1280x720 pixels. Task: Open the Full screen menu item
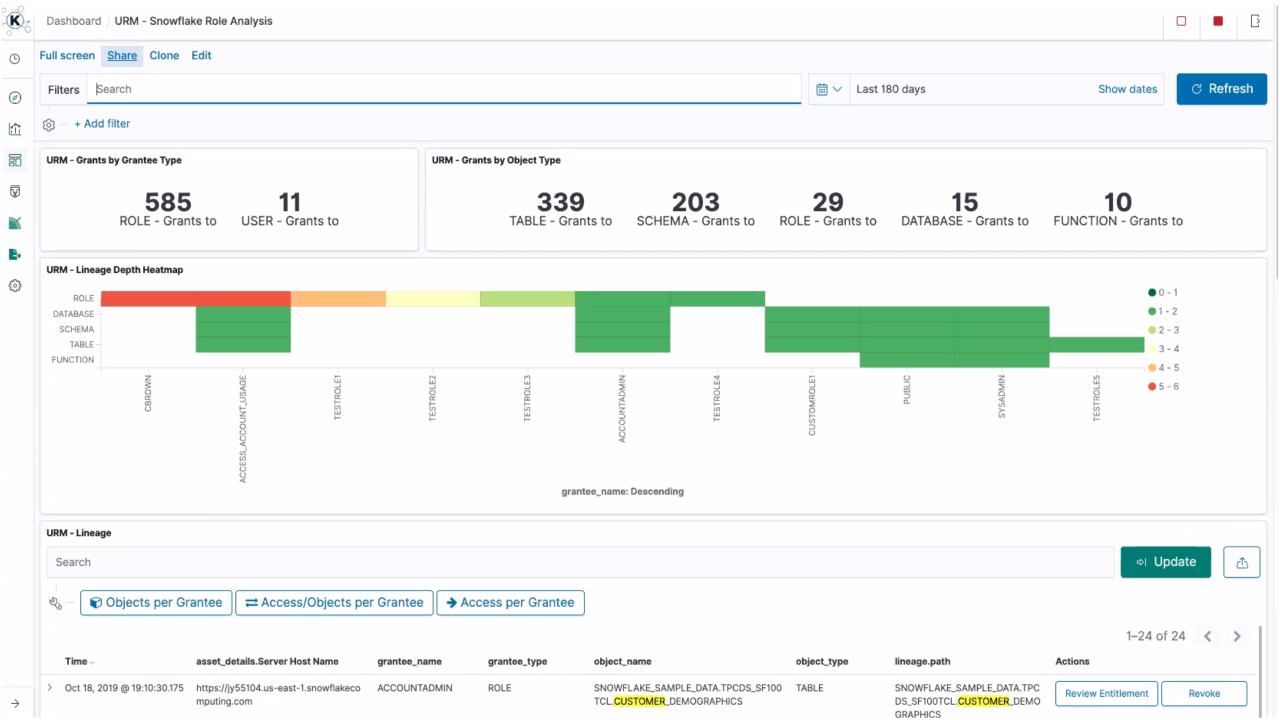[67, 55]
